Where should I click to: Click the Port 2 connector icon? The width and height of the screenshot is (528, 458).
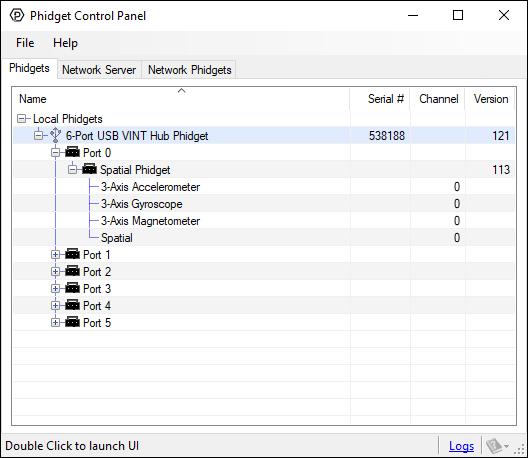[72, 271]
